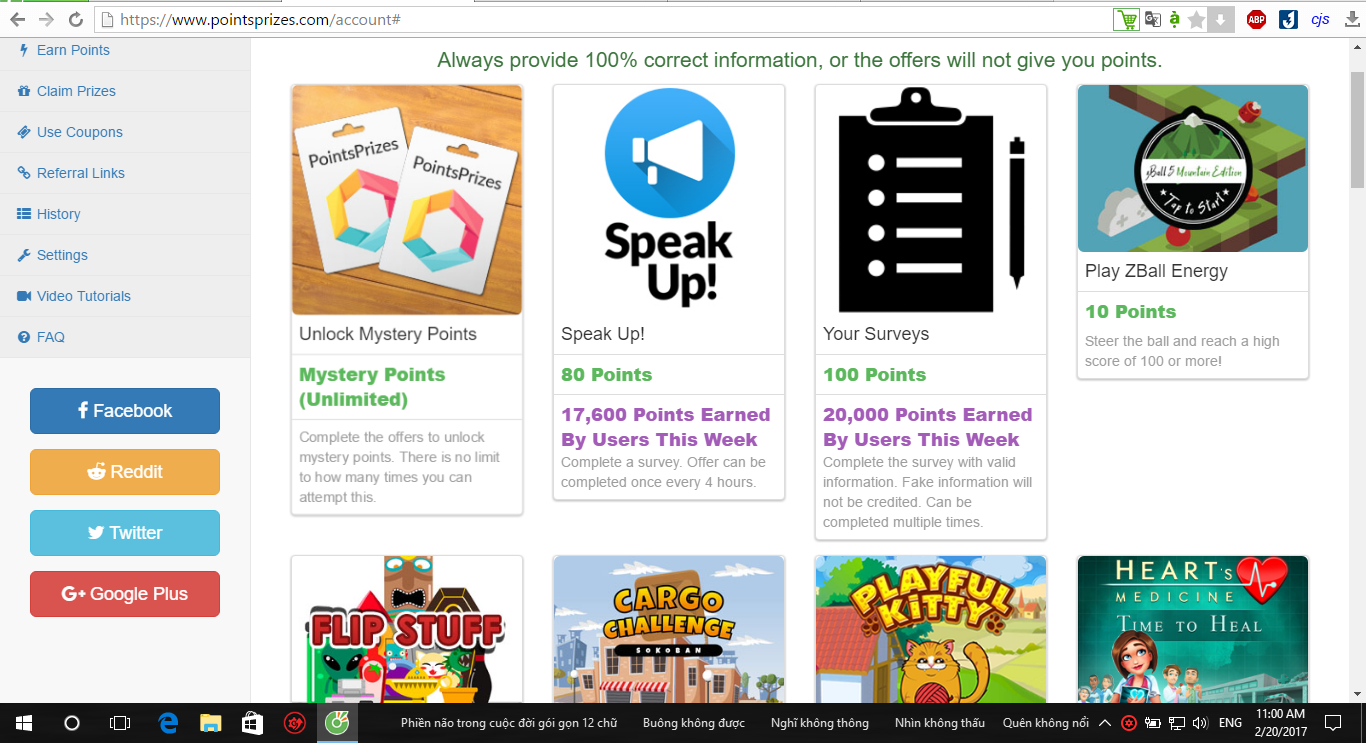View History in the sidebar

(125, 214)
